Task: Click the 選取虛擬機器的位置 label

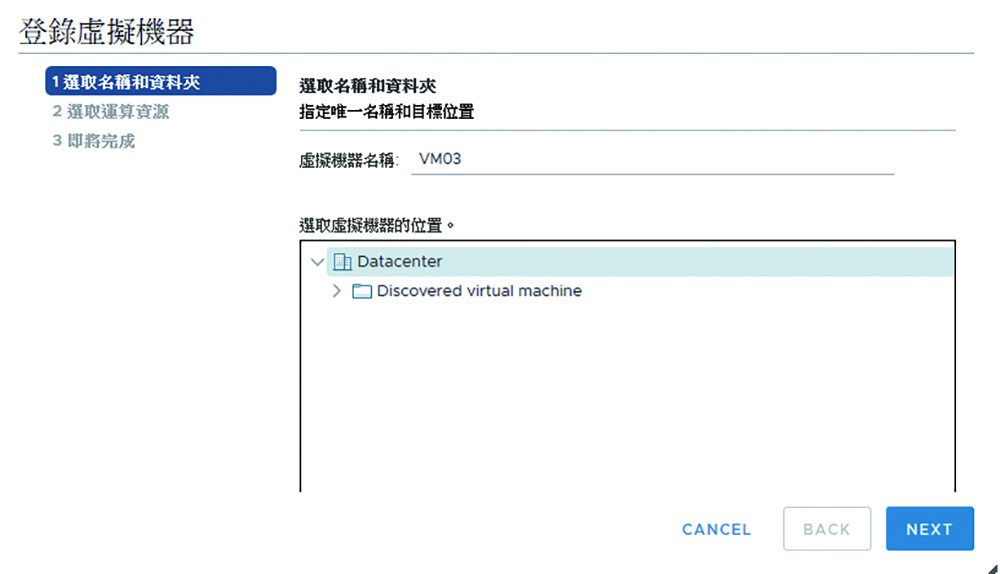Action: click(x=376, y=225)
